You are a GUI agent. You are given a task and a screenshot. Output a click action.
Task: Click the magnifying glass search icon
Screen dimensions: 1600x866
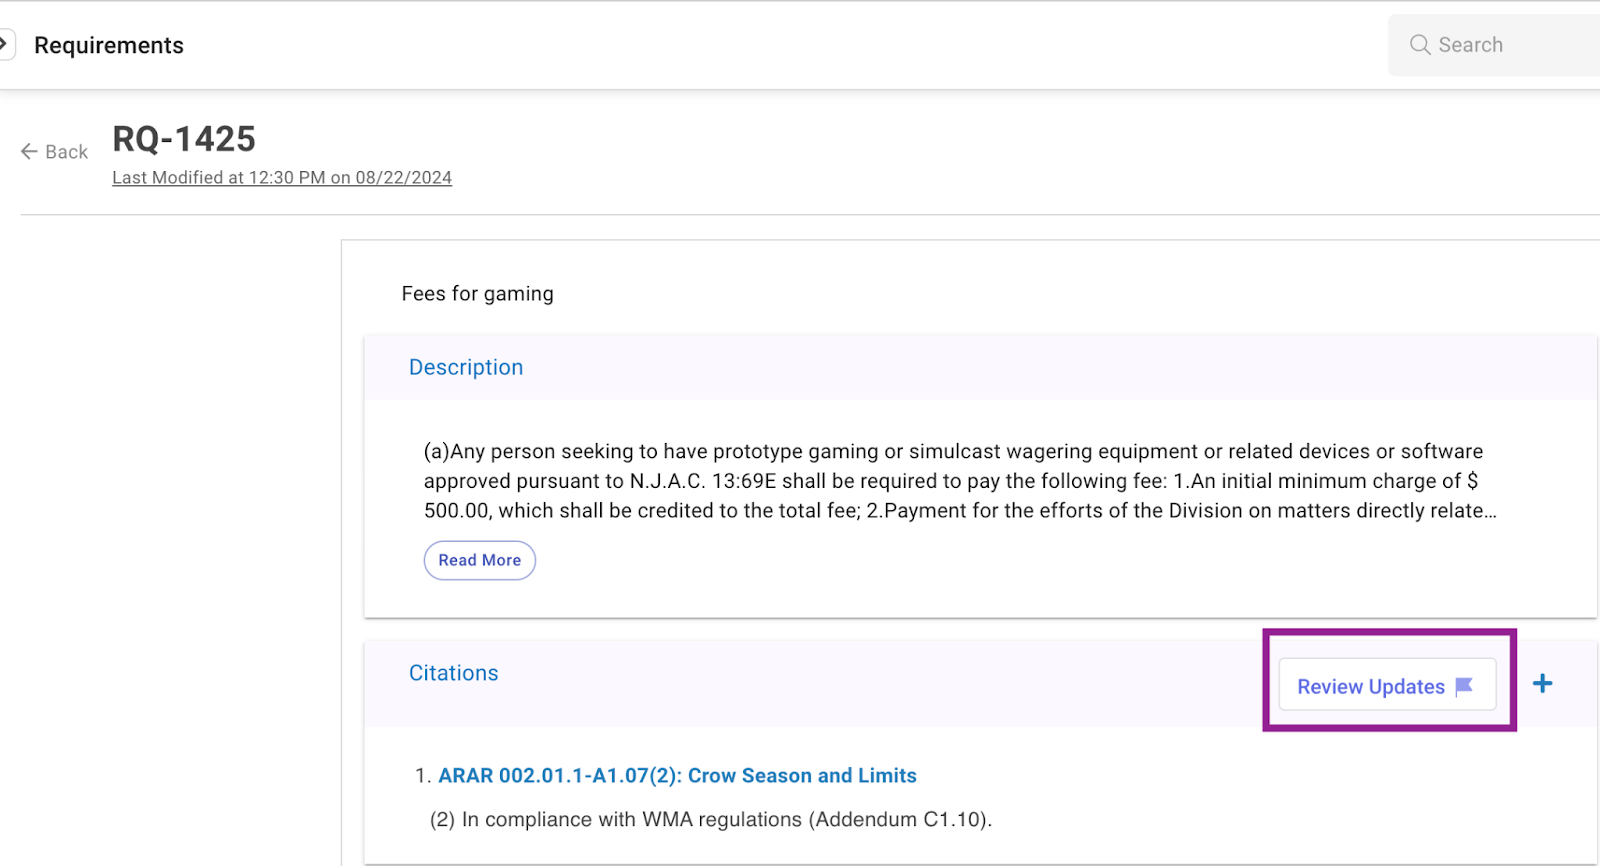click(x=1419, y=45)
